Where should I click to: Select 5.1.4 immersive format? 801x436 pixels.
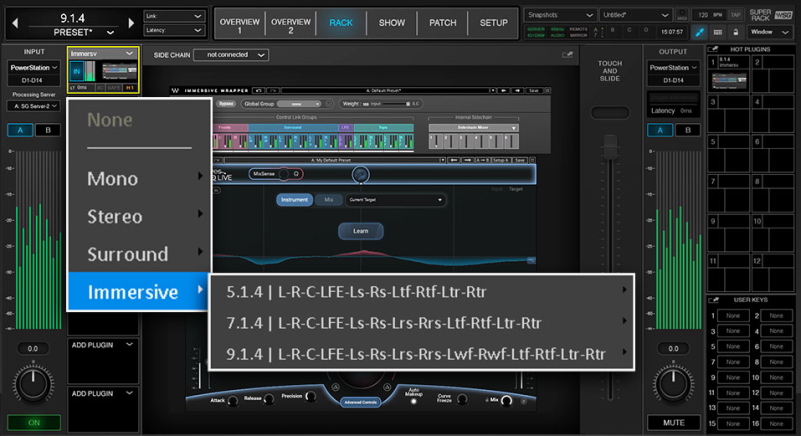click(422, 292)
